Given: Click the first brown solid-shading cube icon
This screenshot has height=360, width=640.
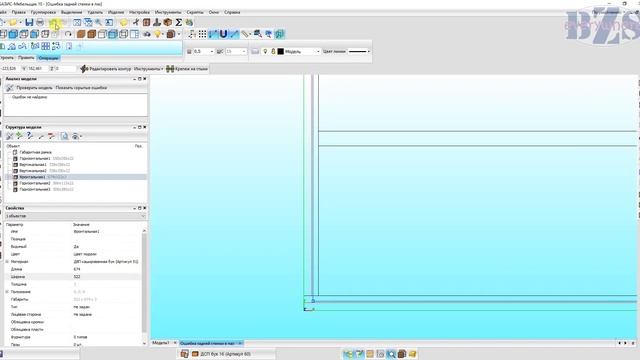Looking at the screenshot, I should [x=81, y=34].
